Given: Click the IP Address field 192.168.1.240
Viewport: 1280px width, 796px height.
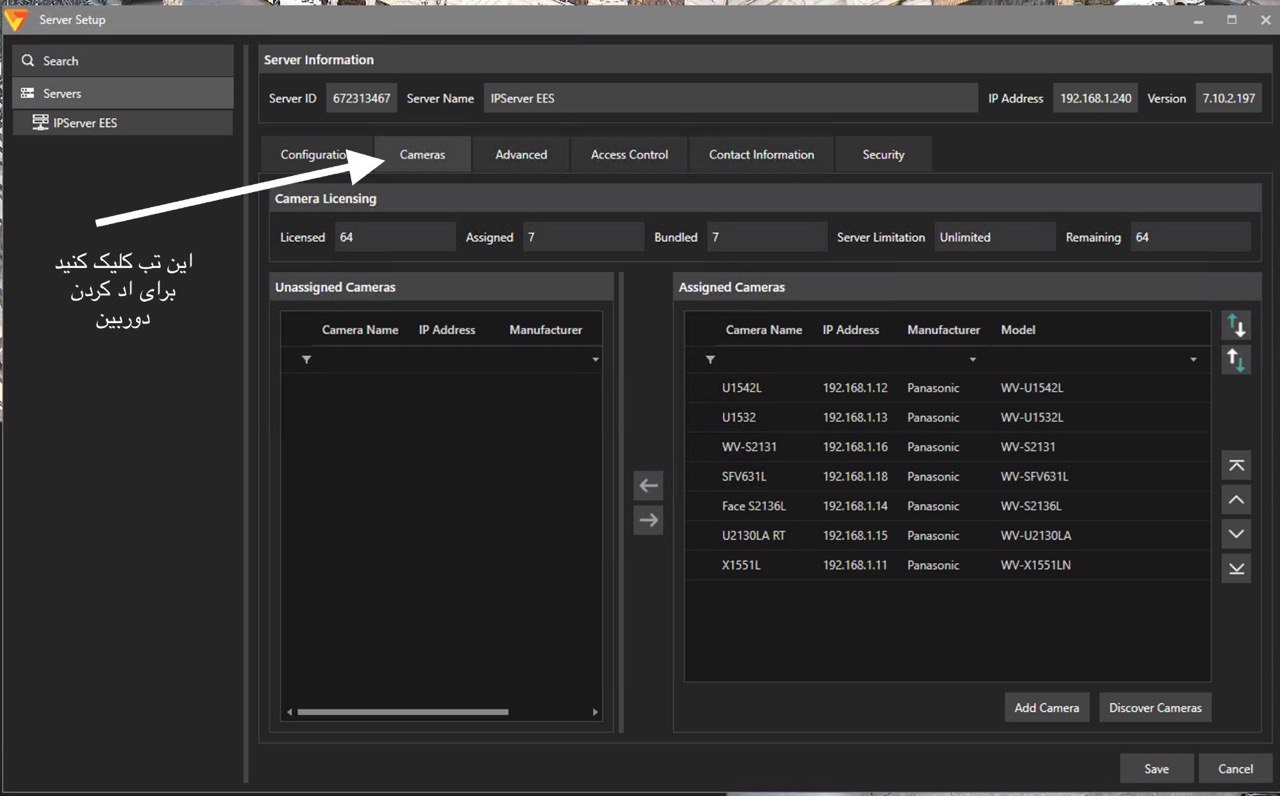Looking at the screenshot, I should click(1095, 98).
